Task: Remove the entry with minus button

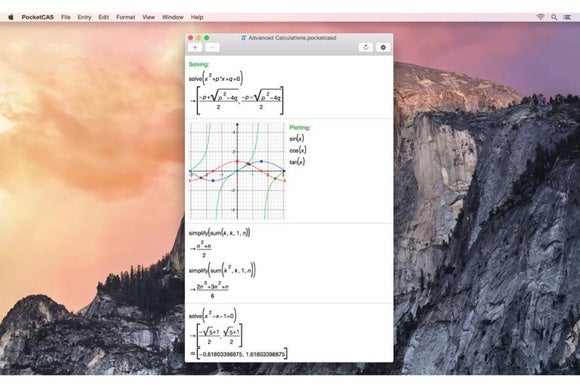Action: tap(212, 47)
